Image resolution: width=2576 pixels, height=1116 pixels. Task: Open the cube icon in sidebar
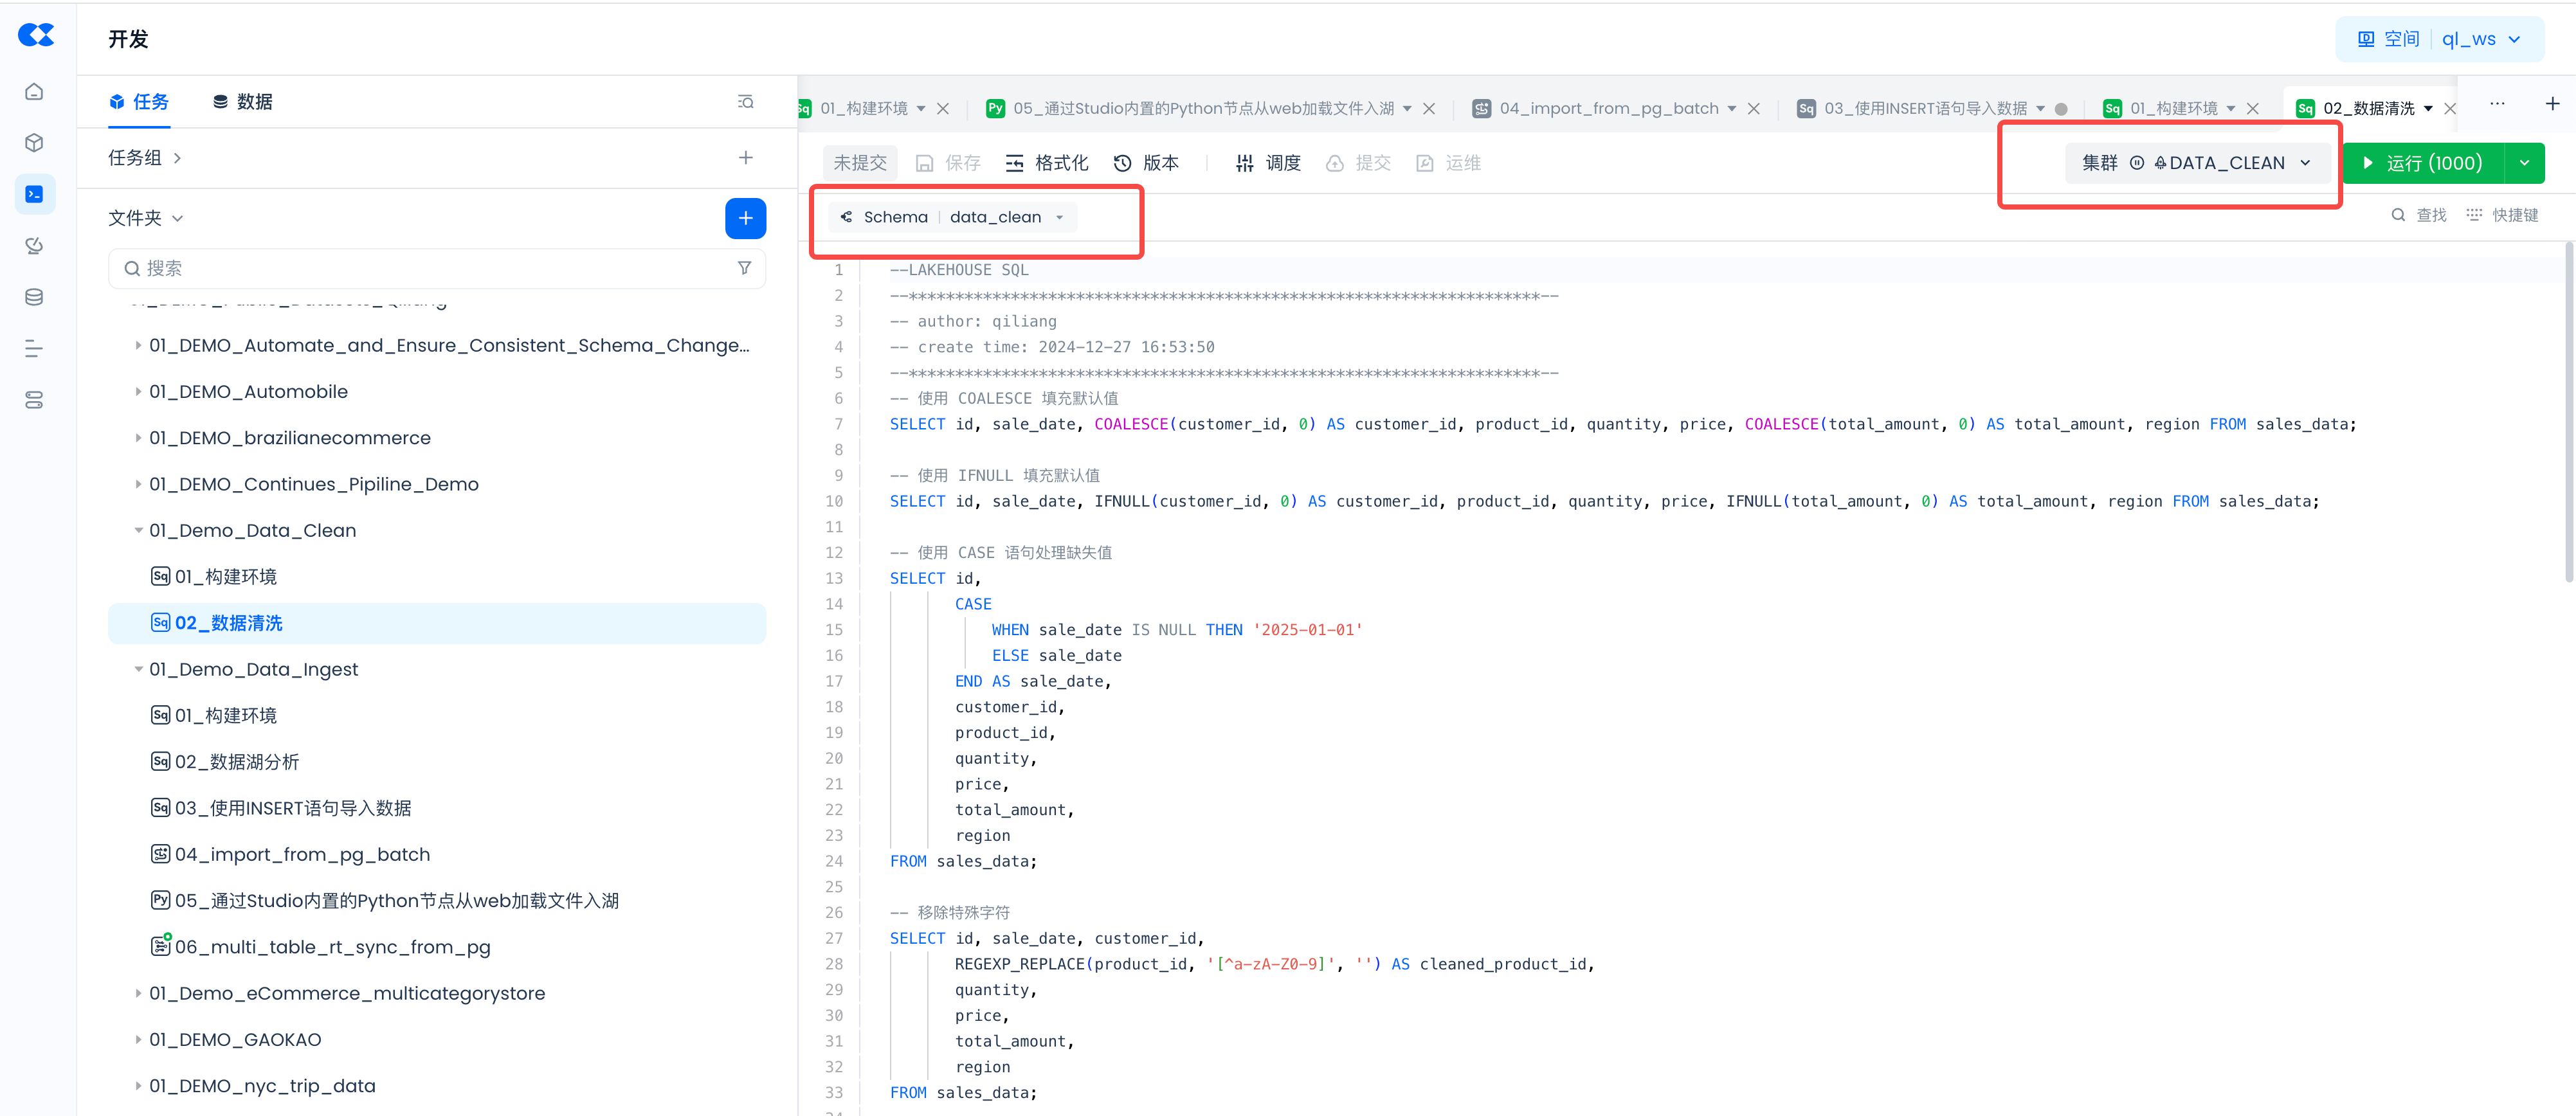pos(34,143)
